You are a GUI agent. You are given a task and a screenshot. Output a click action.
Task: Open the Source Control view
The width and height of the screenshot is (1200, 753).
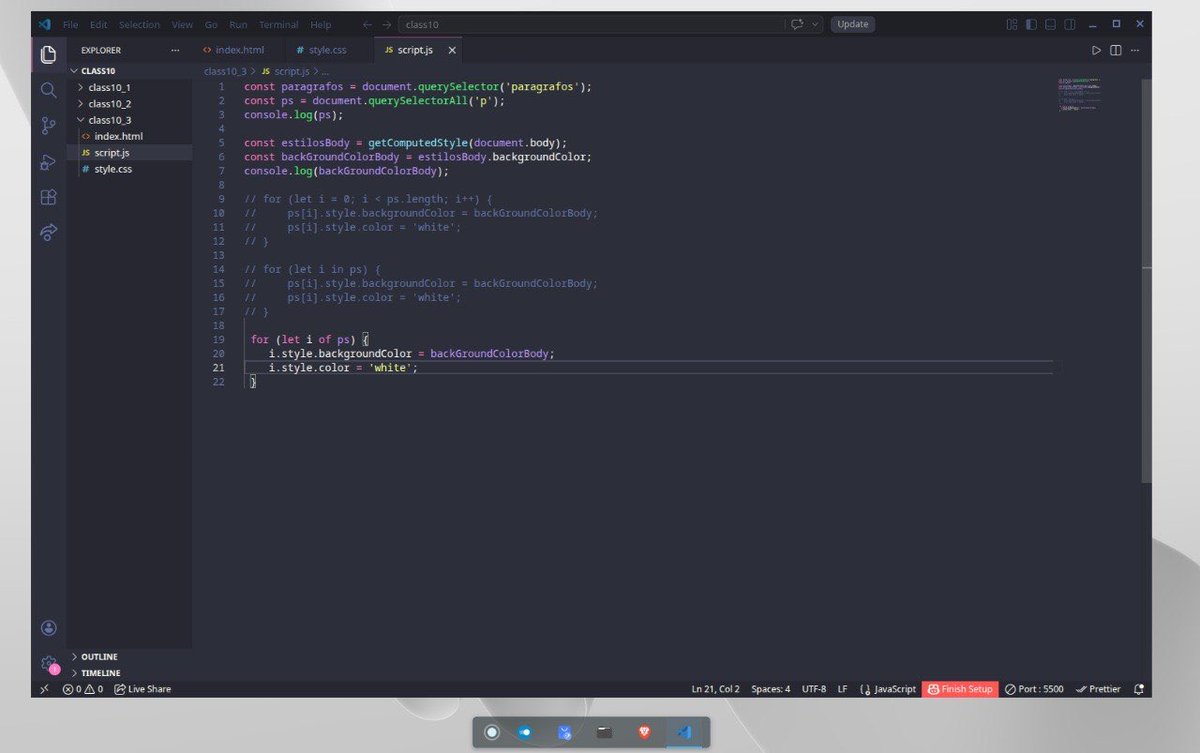click(48, 126)
